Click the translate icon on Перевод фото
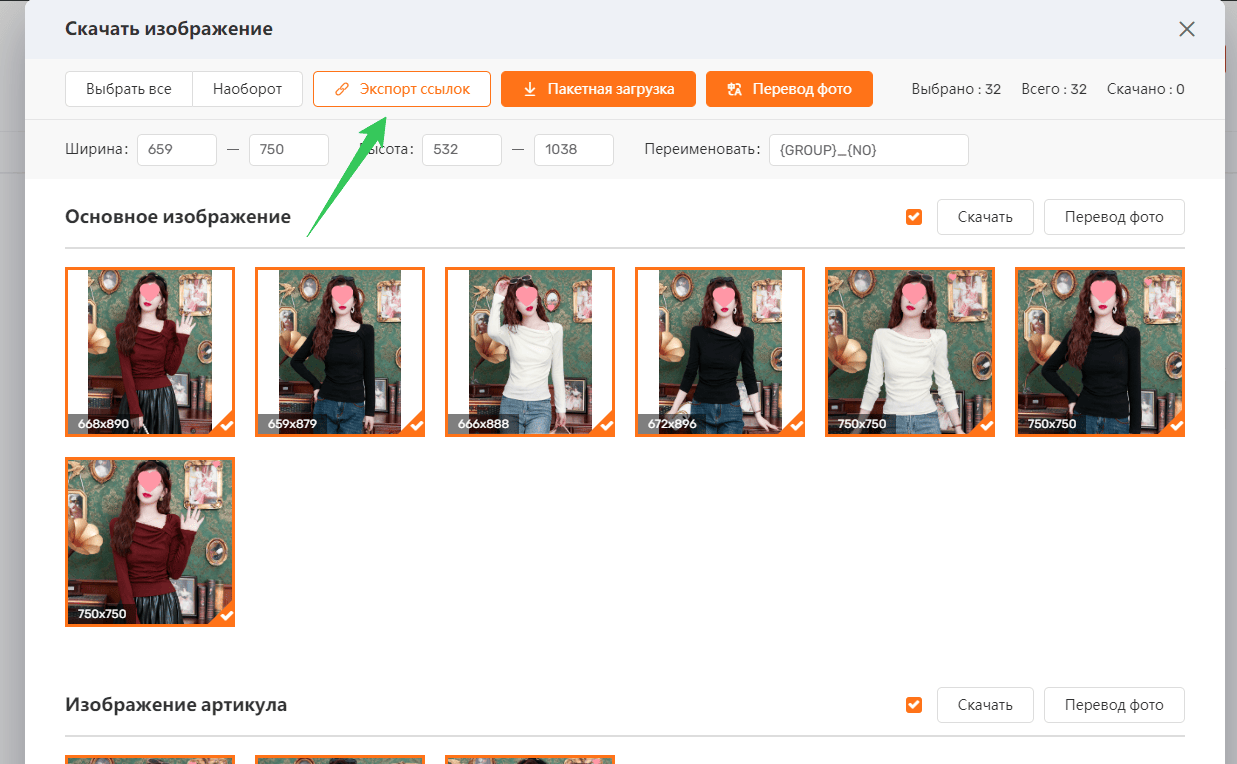1237x764 pixels. (735, 89)
